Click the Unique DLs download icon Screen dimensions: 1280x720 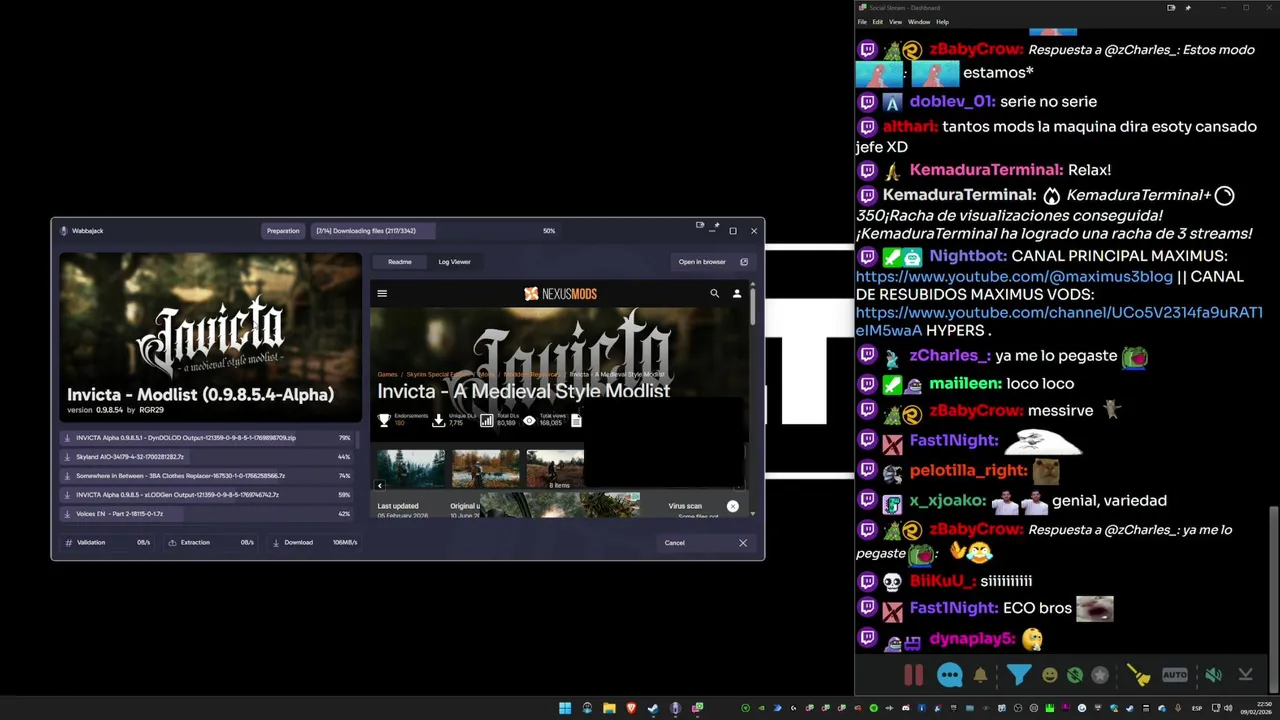pyautogui.click(x=438, y=421)
